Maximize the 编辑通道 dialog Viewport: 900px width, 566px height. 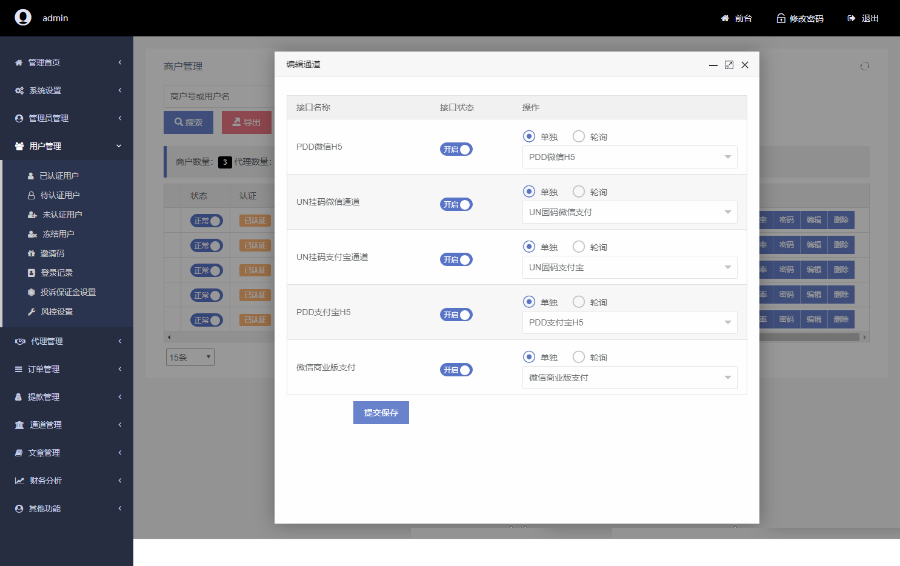click(729, 65)
